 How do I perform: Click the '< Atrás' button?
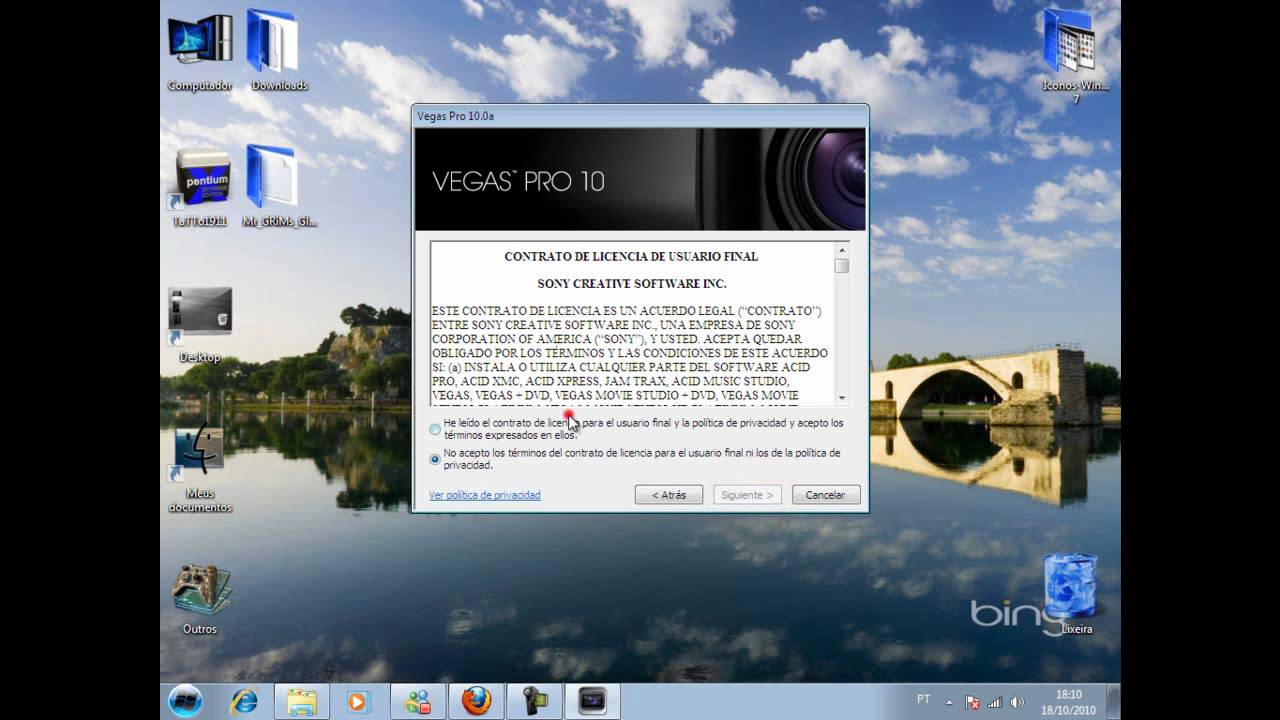pyautogui.click(x=669, y=495)
